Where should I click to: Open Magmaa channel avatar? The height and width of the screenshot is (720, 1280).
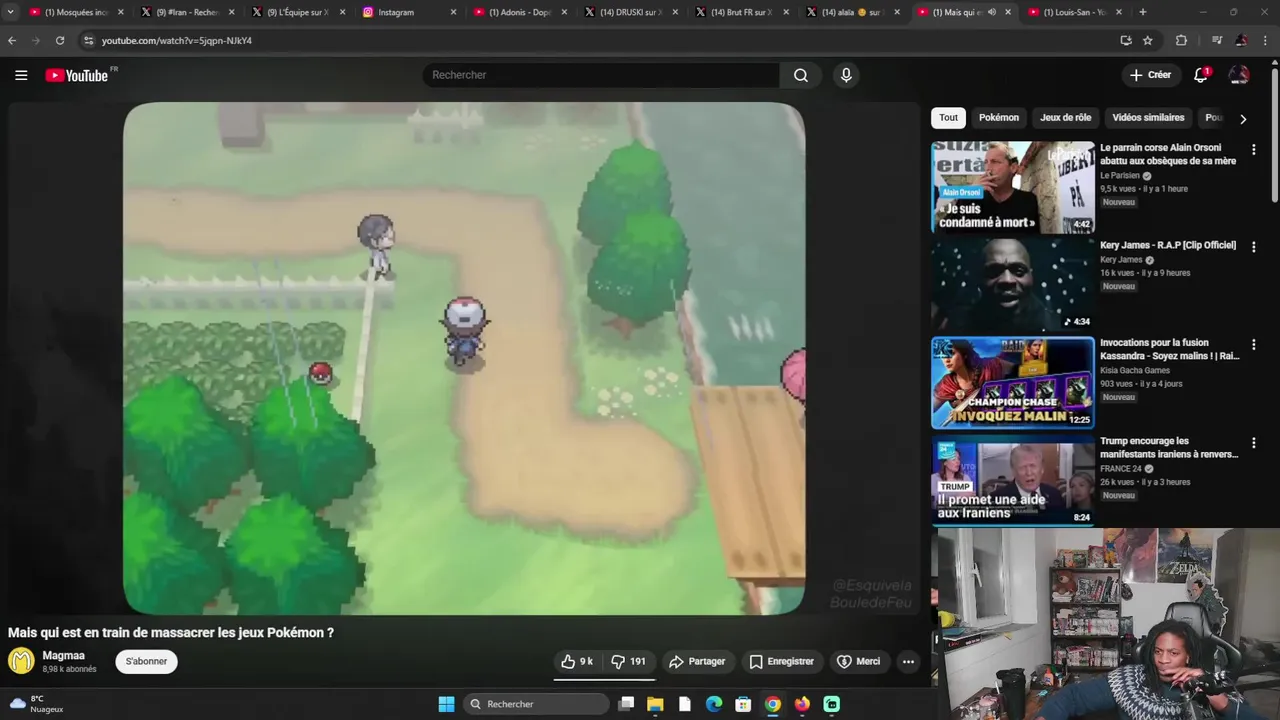coord(21,661)
